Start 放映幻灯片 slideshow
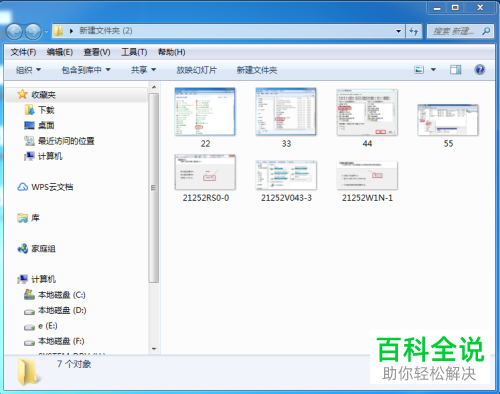 (197, 70)
